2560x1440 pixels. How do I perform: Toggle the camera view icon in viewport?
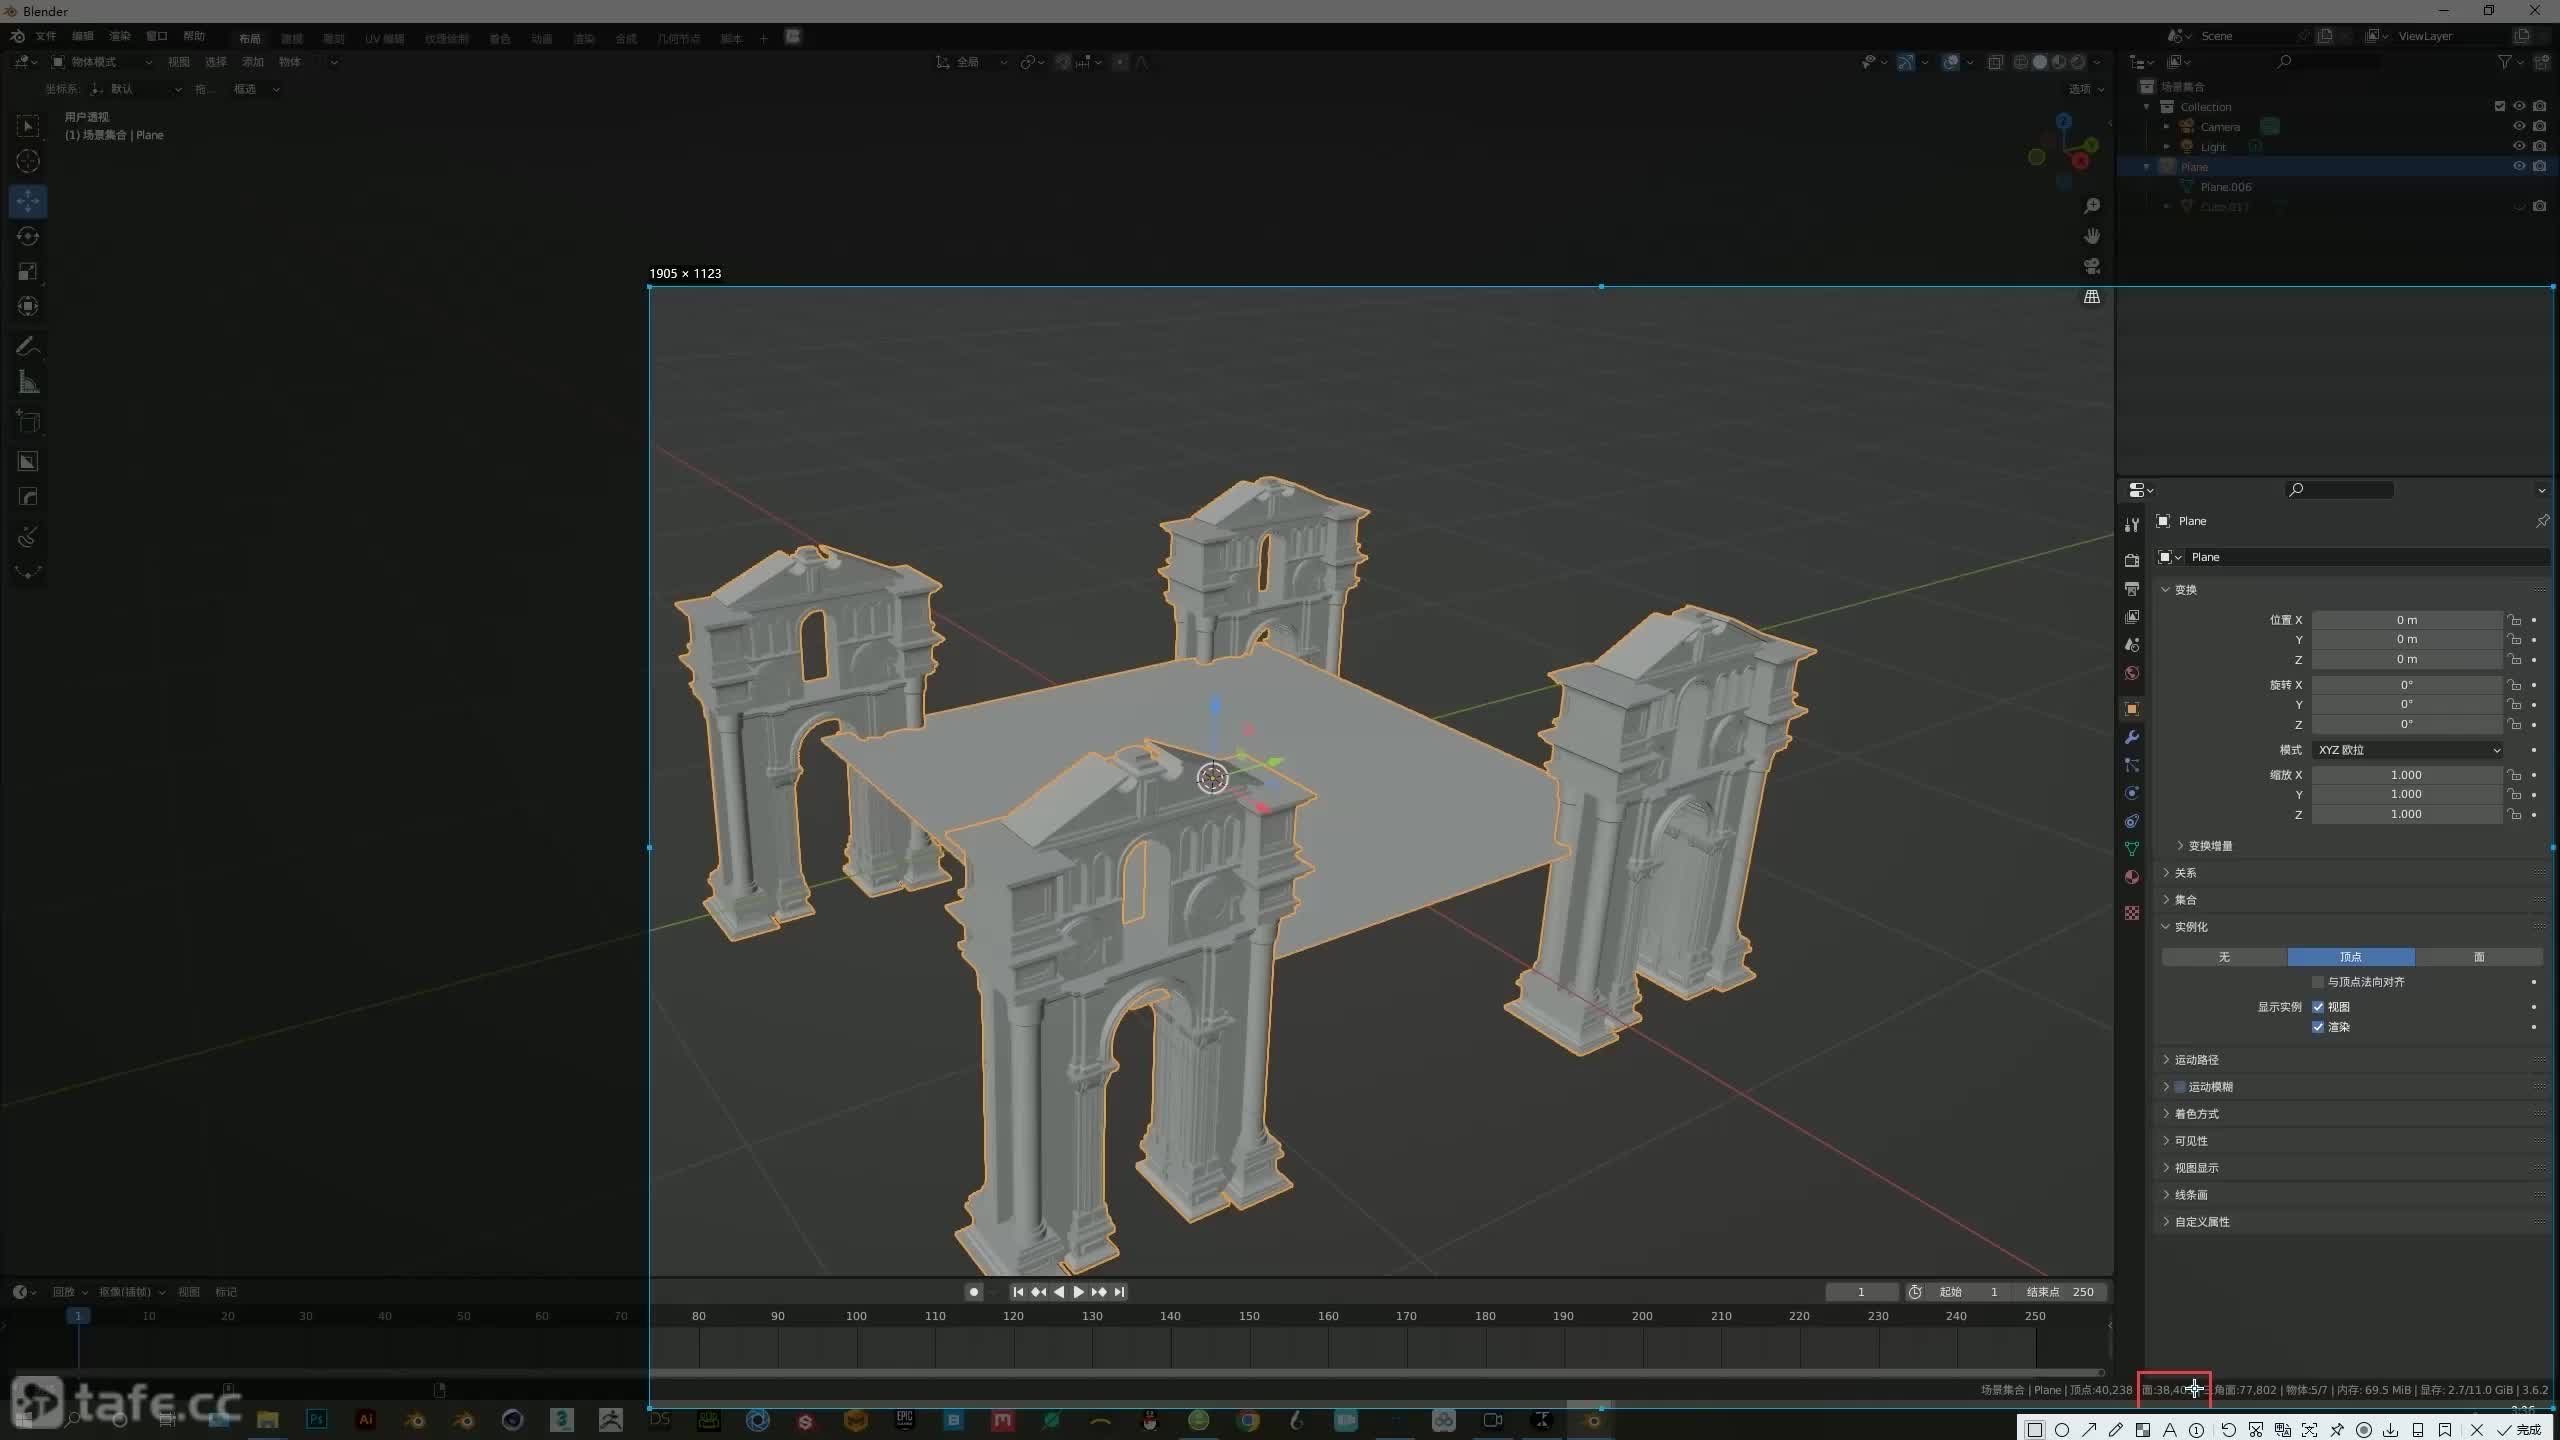2092,266
